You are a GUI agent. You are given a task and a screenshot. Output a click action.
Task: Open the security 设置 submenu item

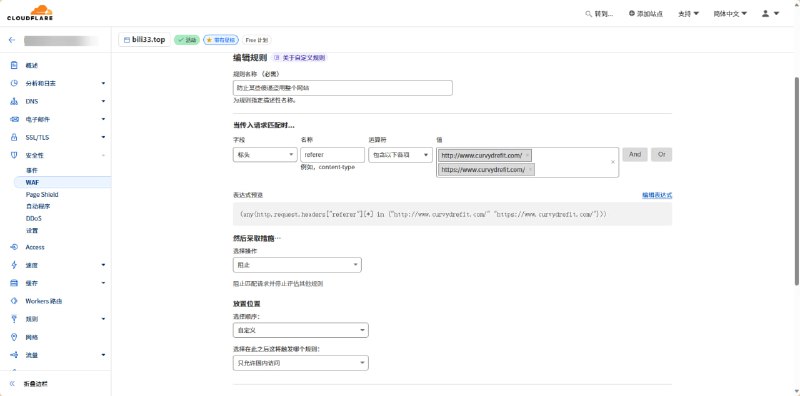pyautogui.click(x=32, y=231)
